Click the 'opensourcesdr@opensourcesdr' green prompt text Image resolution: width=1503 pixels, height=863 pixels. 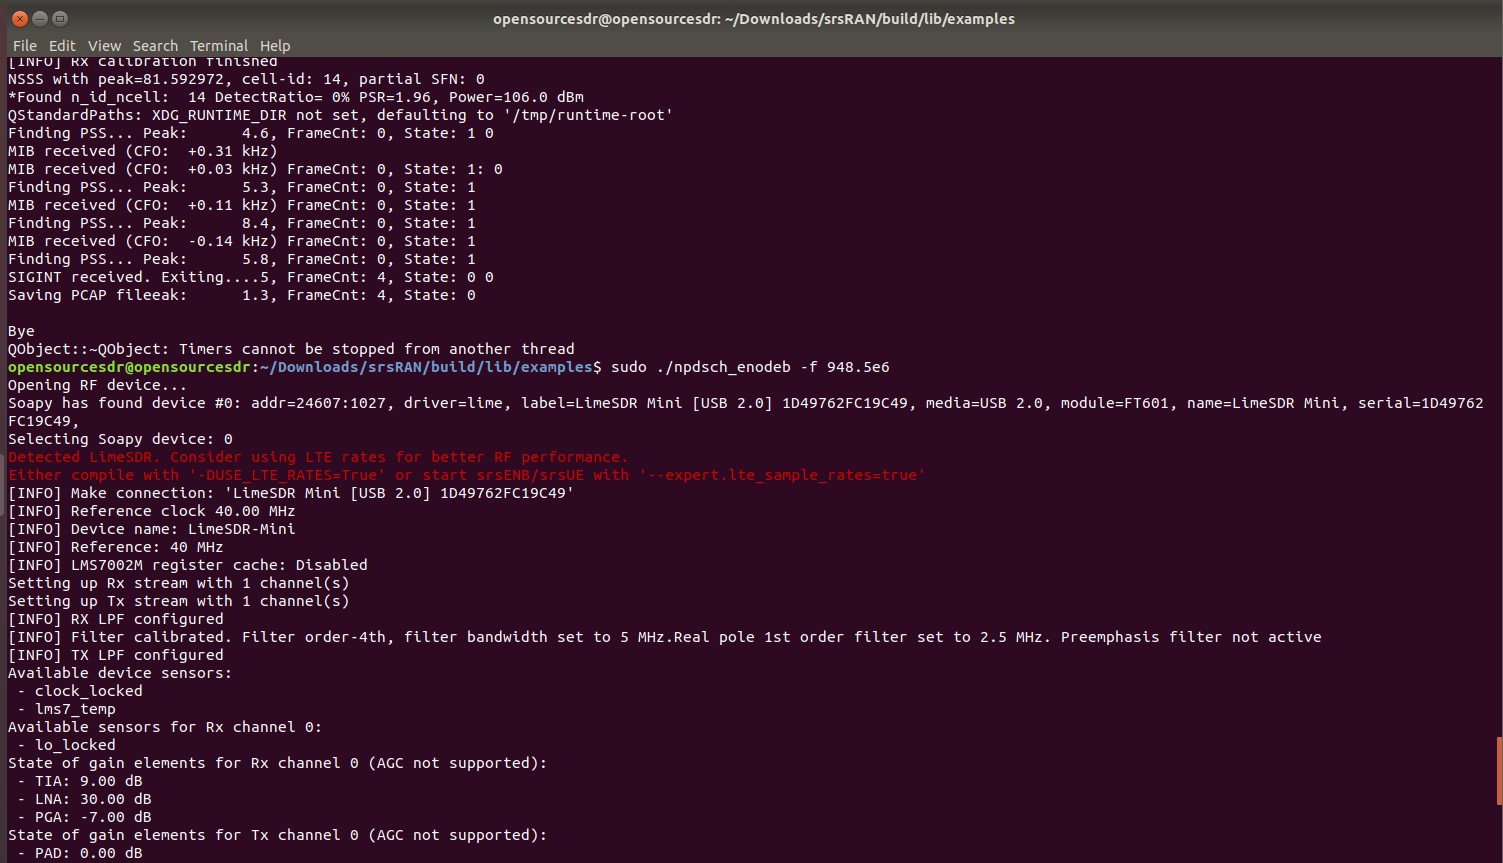(129, 367)
